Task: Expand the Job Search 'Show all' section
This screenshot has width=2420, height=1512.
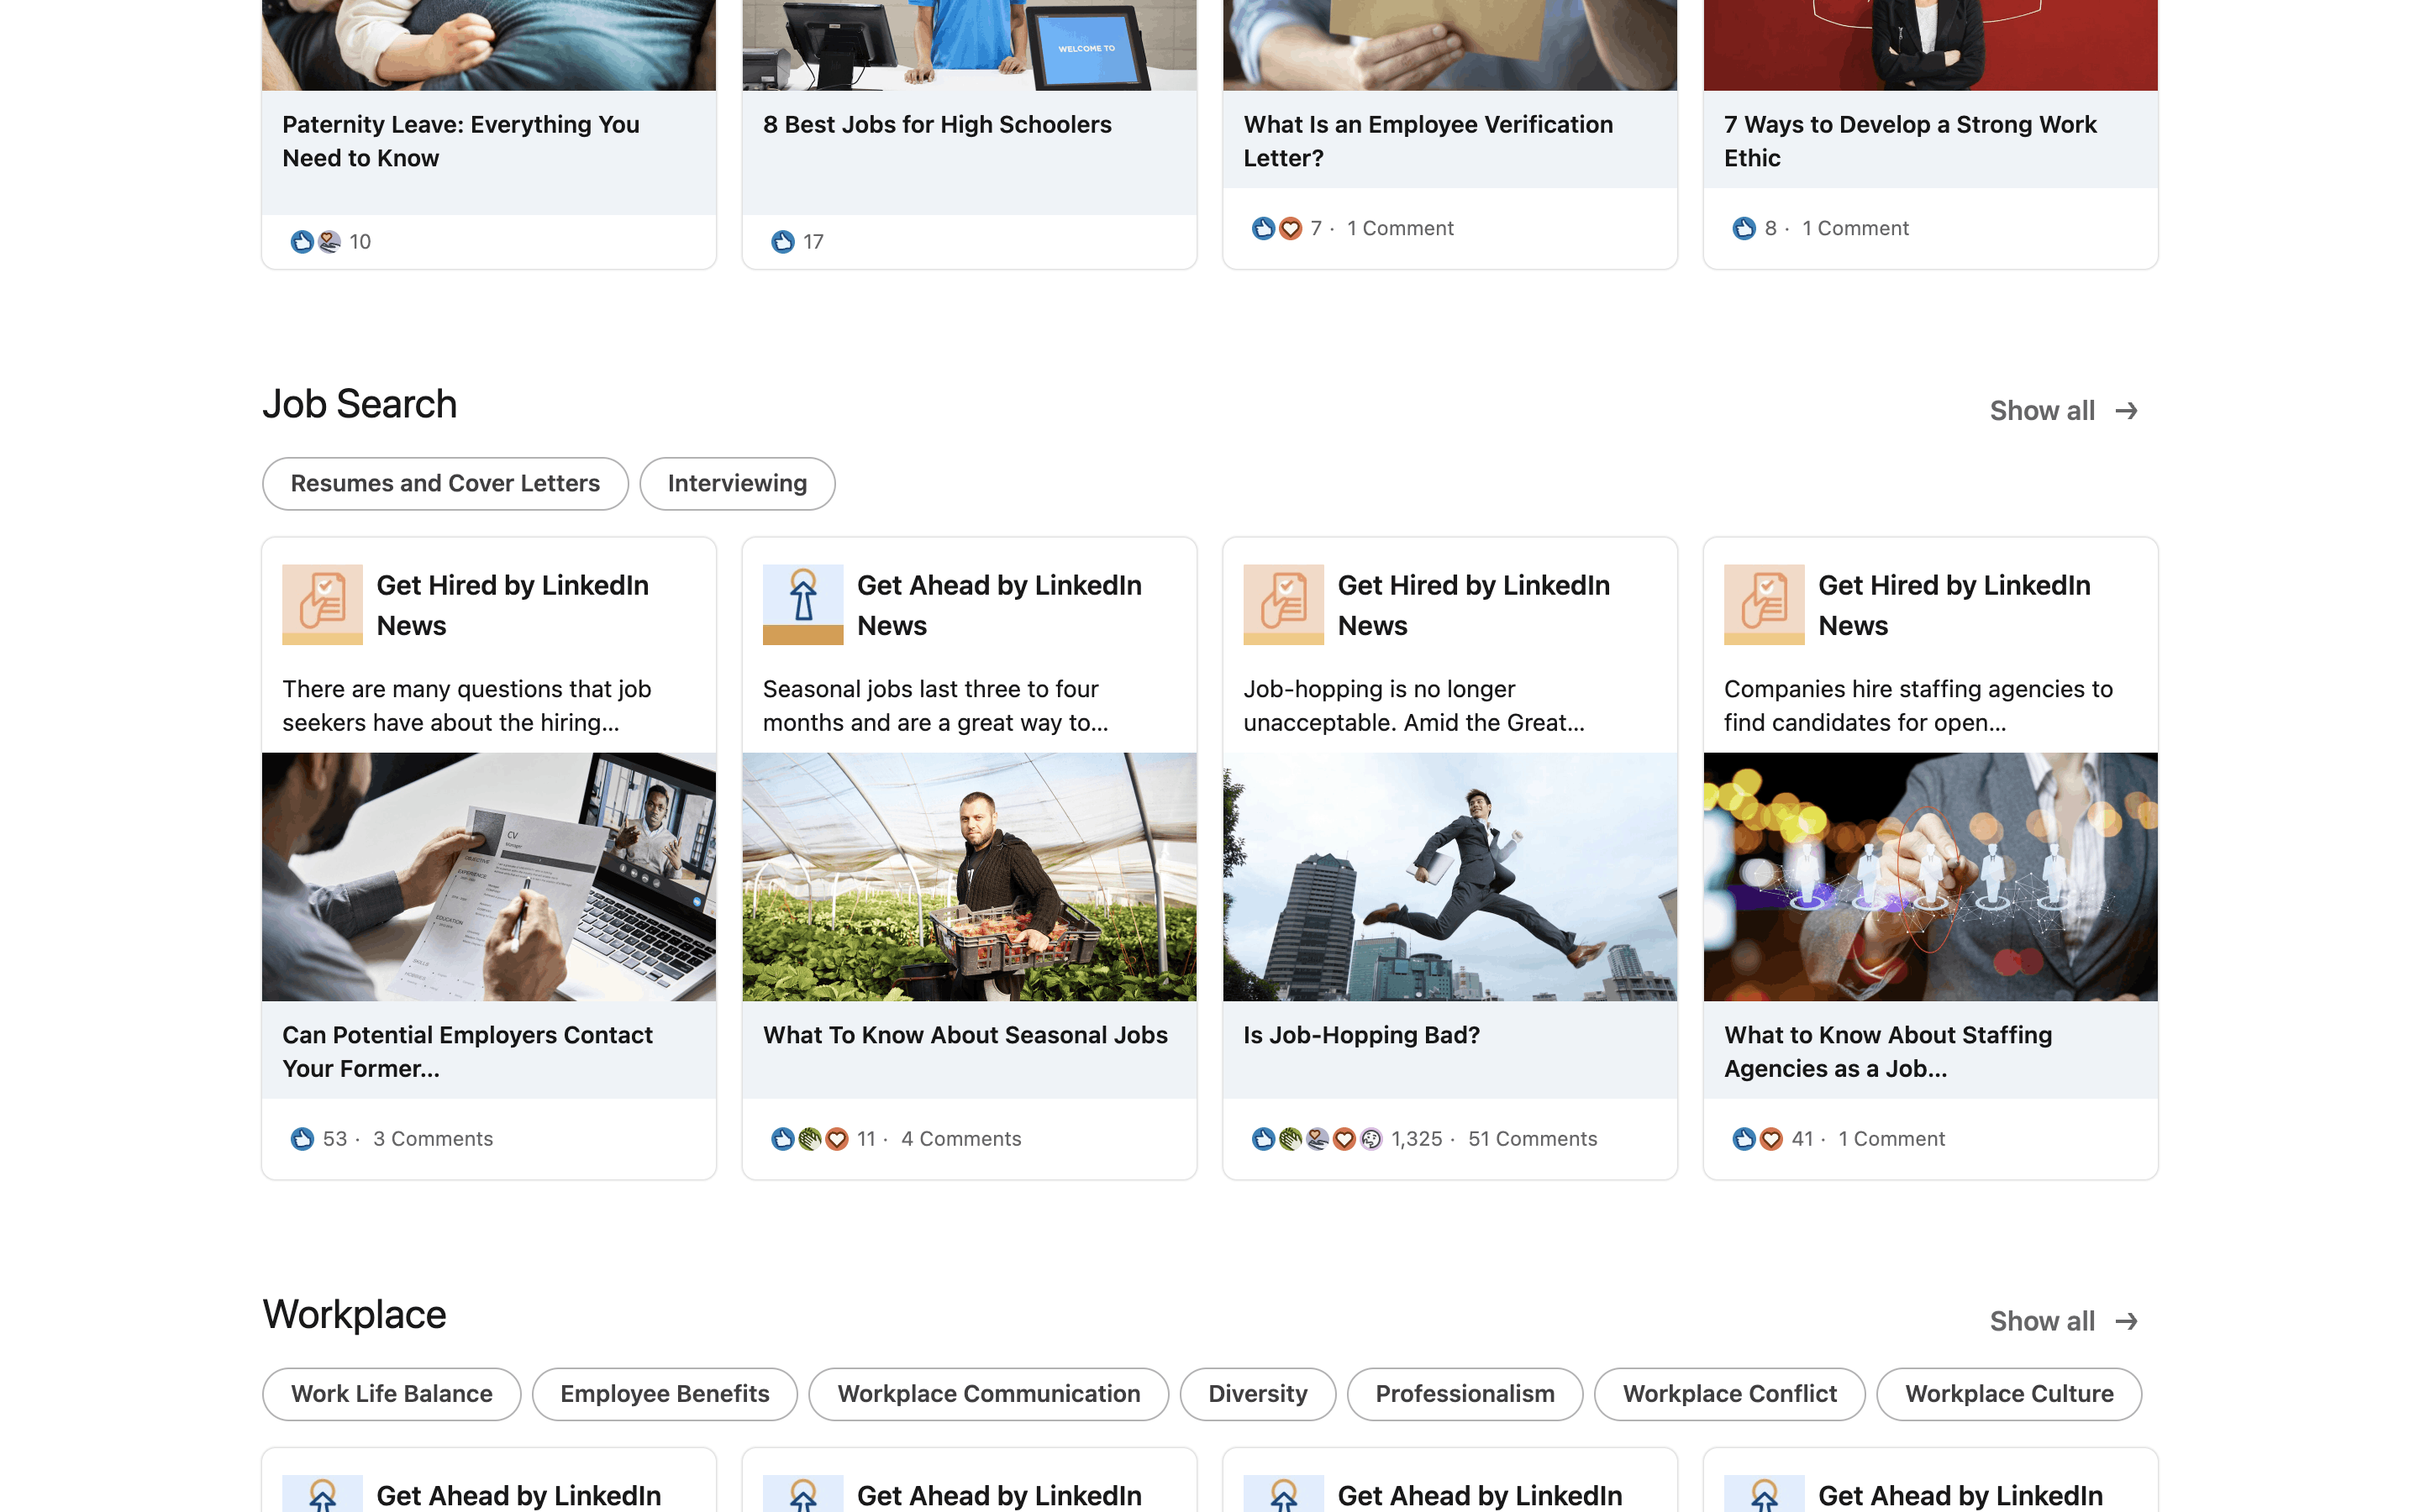Action: click(2063, 409)
